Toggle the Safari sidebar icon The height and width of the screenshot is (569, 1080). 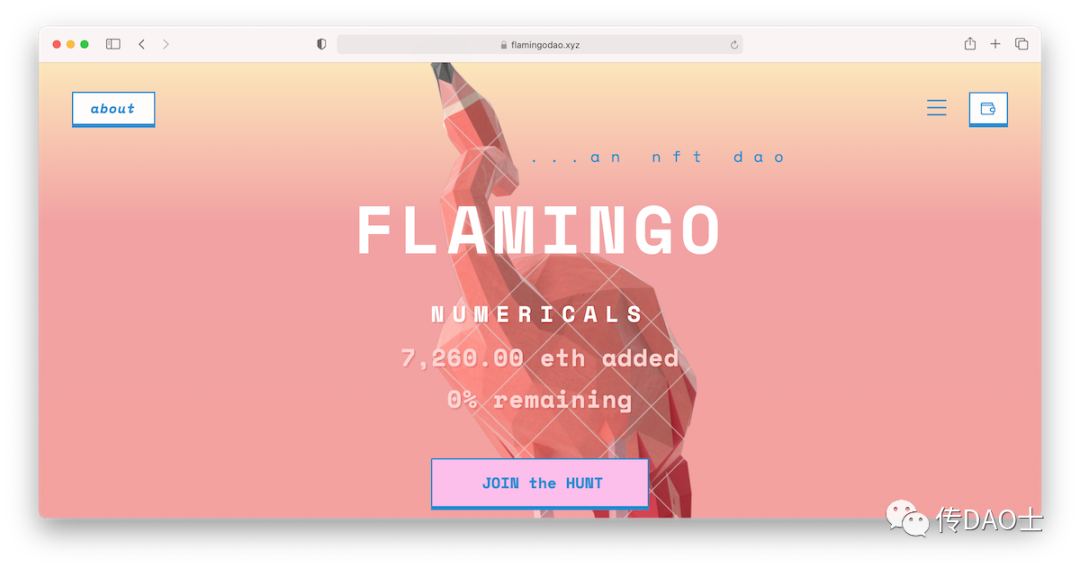(x=113, y=44)
